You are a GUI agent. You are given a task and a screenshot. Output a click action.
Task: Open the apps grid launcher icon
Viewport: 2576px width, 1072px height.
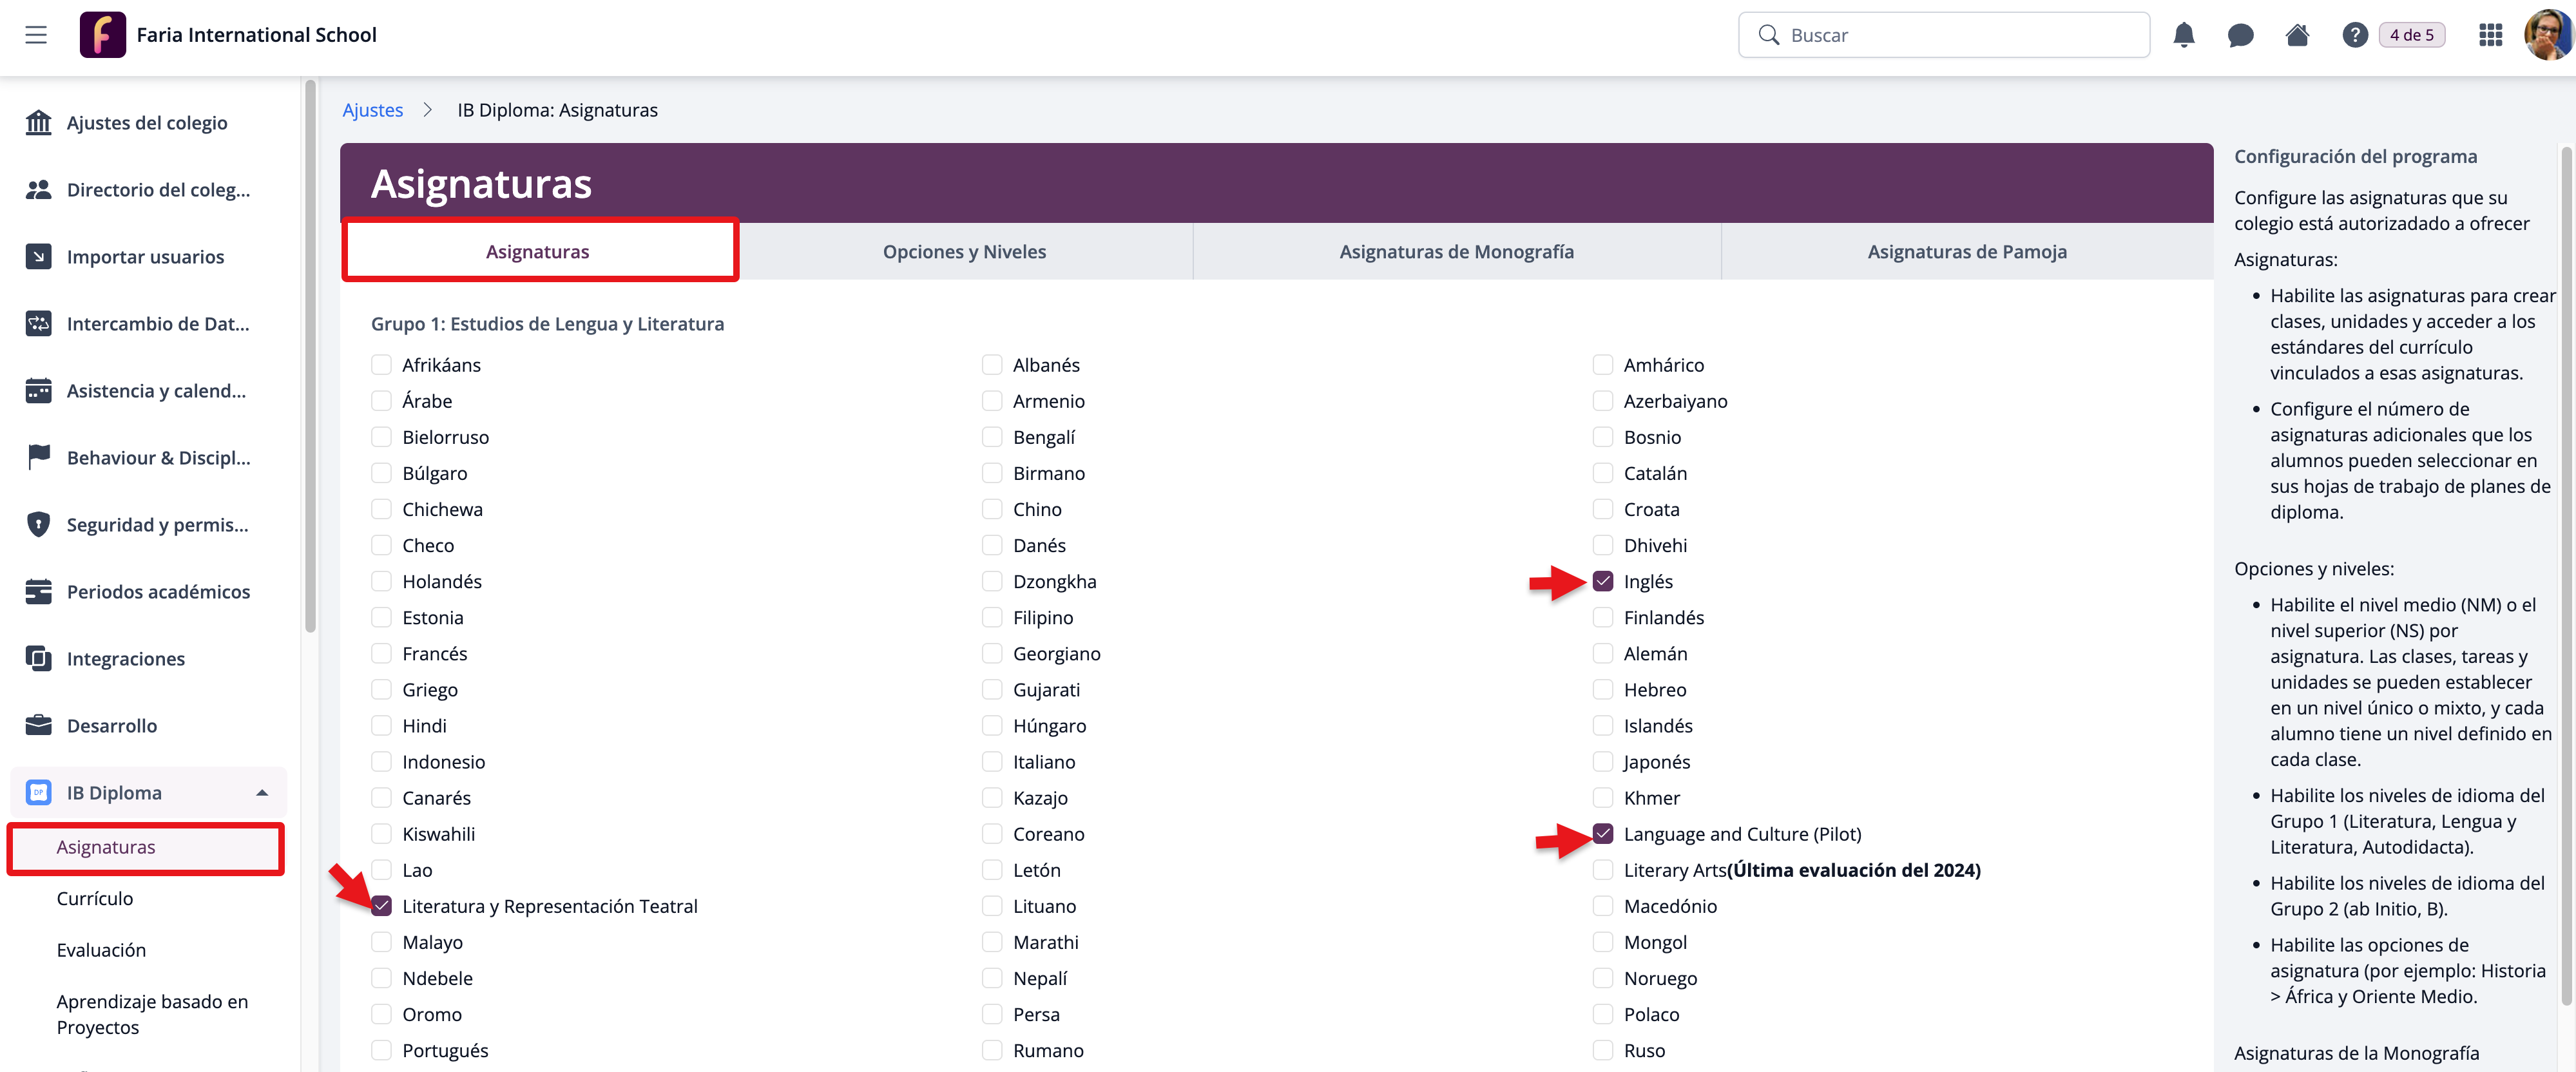coord(2490,35)
